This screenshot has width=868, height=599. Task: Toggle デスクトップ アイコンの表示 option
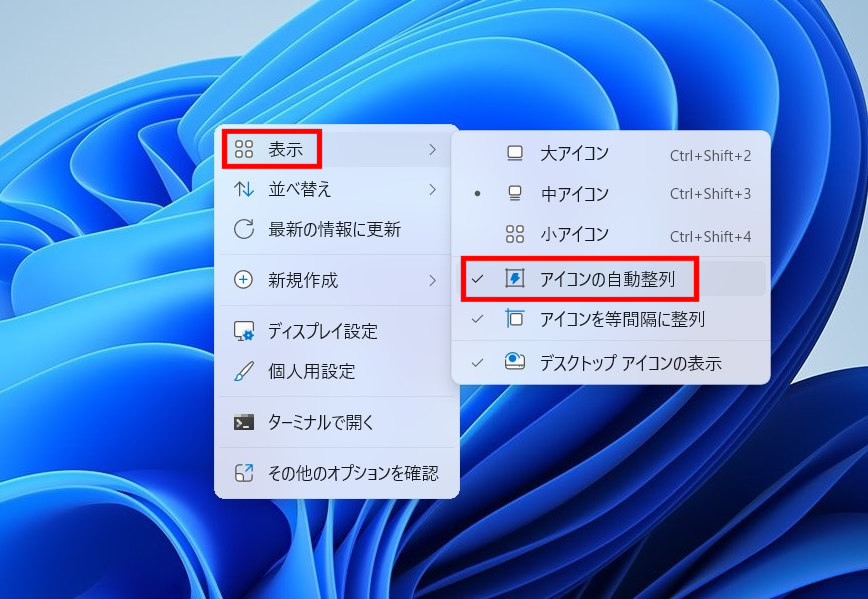click(x=629, y=363)
